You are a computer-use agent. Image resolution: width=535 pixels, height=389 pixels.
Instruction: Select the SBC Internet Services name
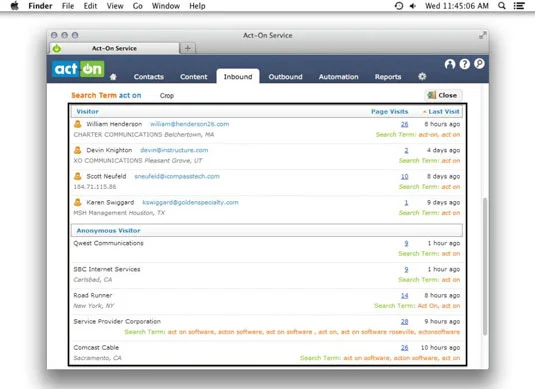click(x=107, y=269)
